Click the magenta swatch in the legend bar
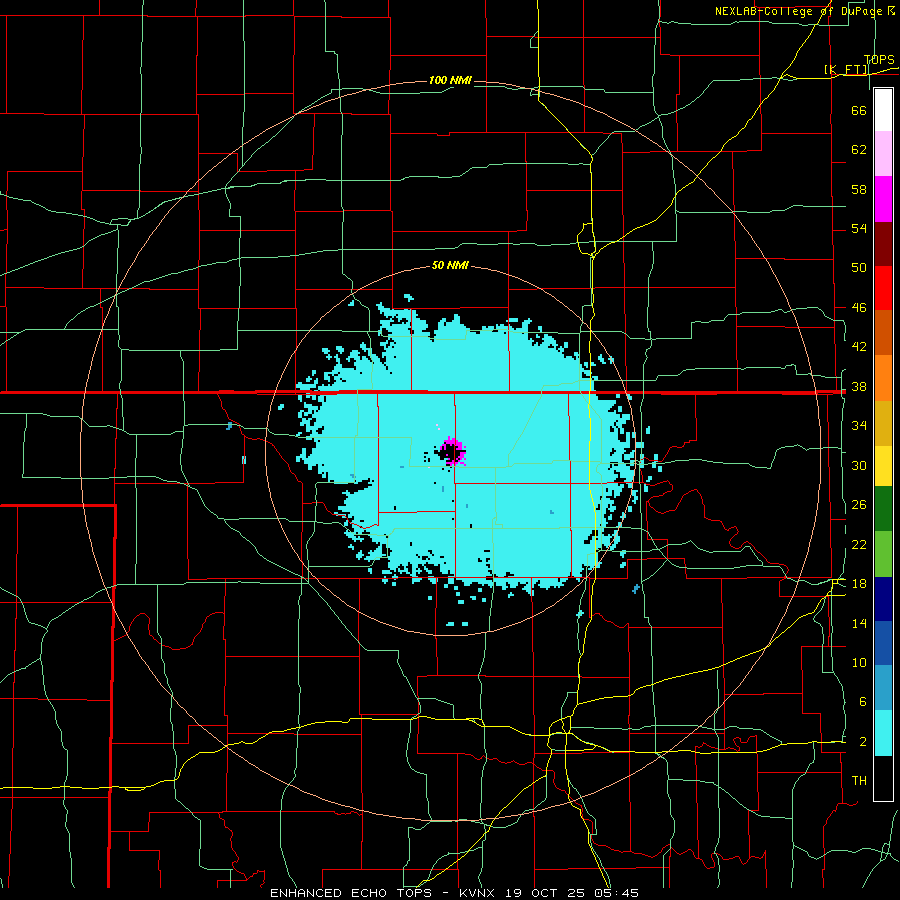 pos(883,199)
